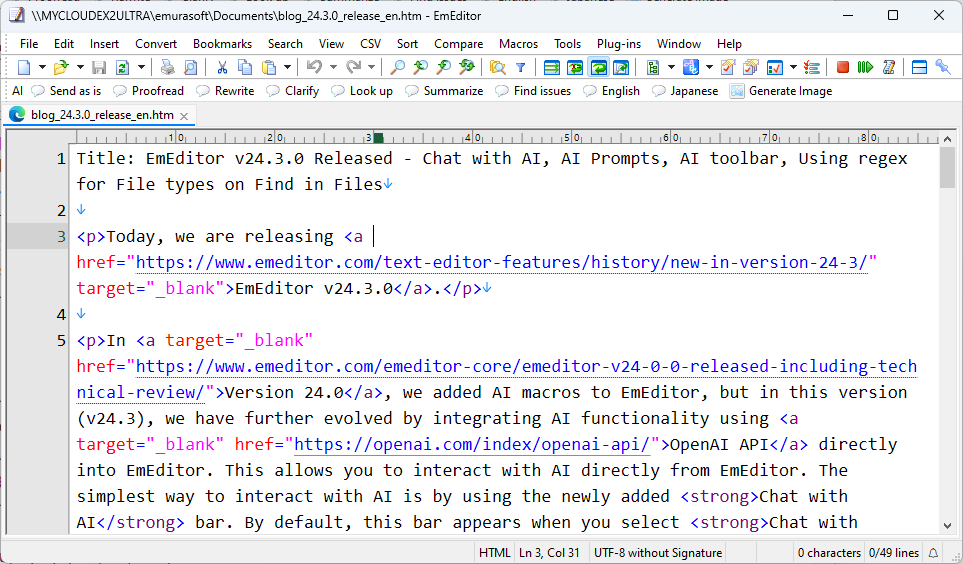This screenshot has height=564, width=963.
Task: Click the Send as is button
Action: tap(66, 91)
